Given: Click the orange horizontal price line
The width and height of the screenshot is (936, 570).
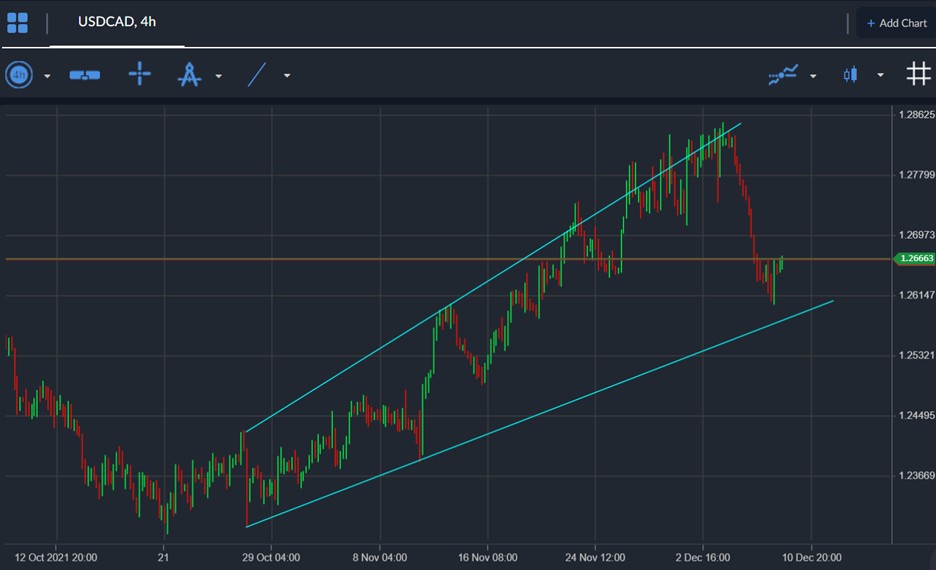Looking at the screenshot, I should pyautogui.click(x=449, y=259).
